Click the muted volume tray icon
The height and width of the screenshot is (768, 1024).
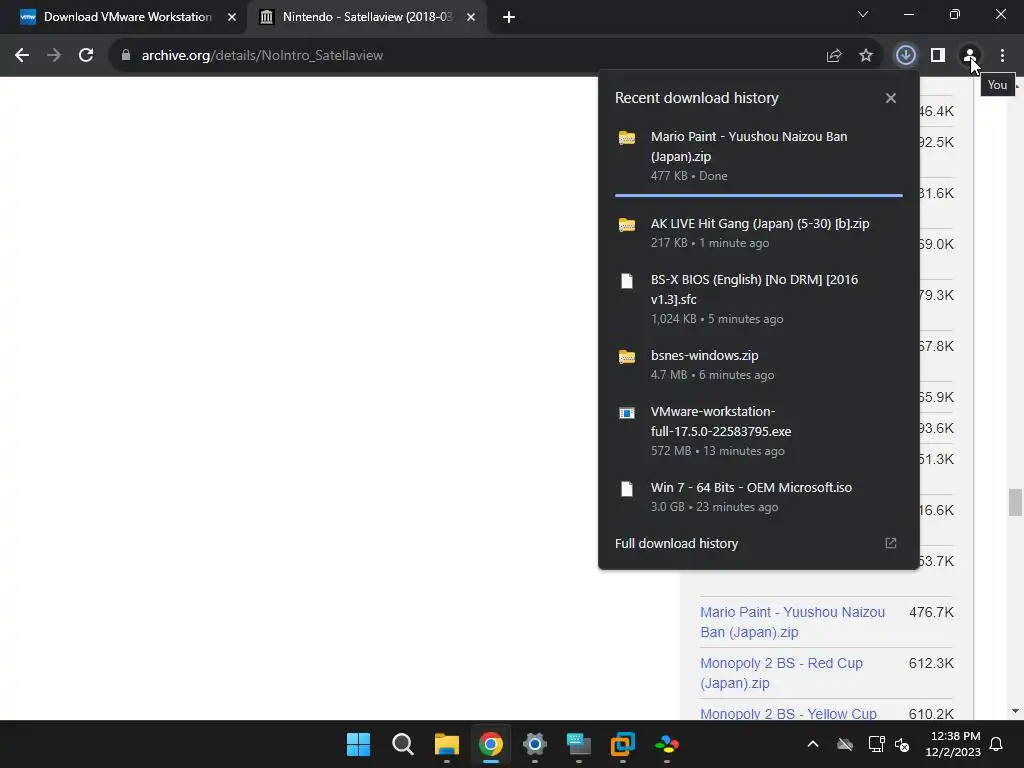coord(903,744)
